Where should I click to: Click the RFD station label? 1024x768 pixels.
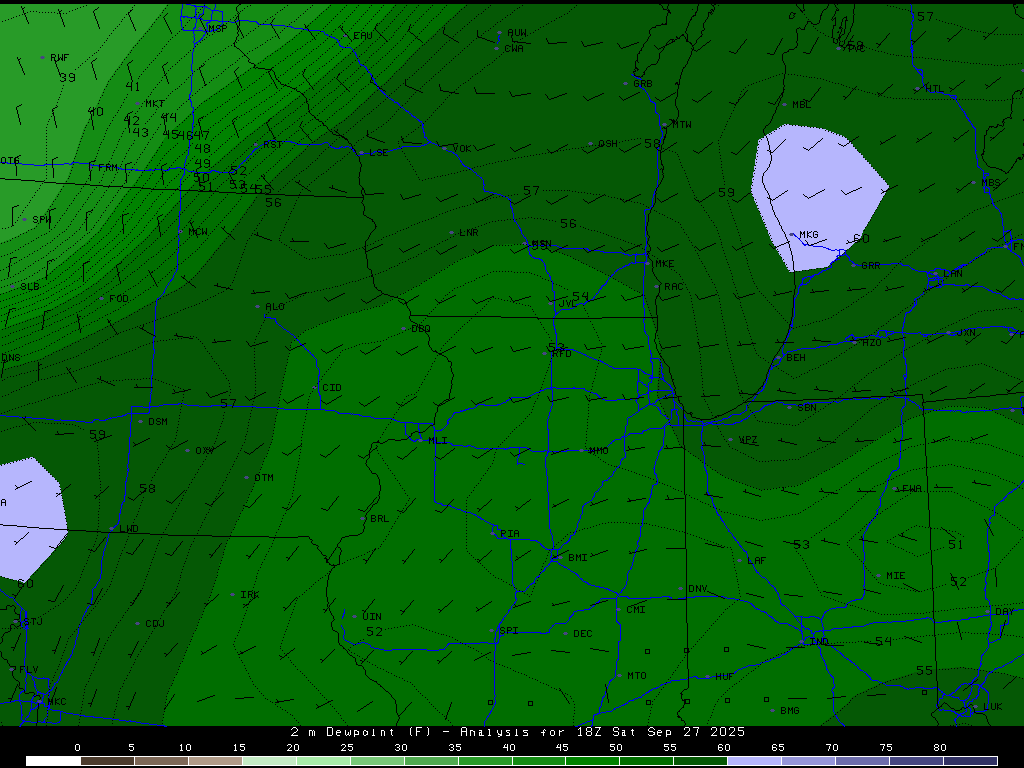pos(562,353)
